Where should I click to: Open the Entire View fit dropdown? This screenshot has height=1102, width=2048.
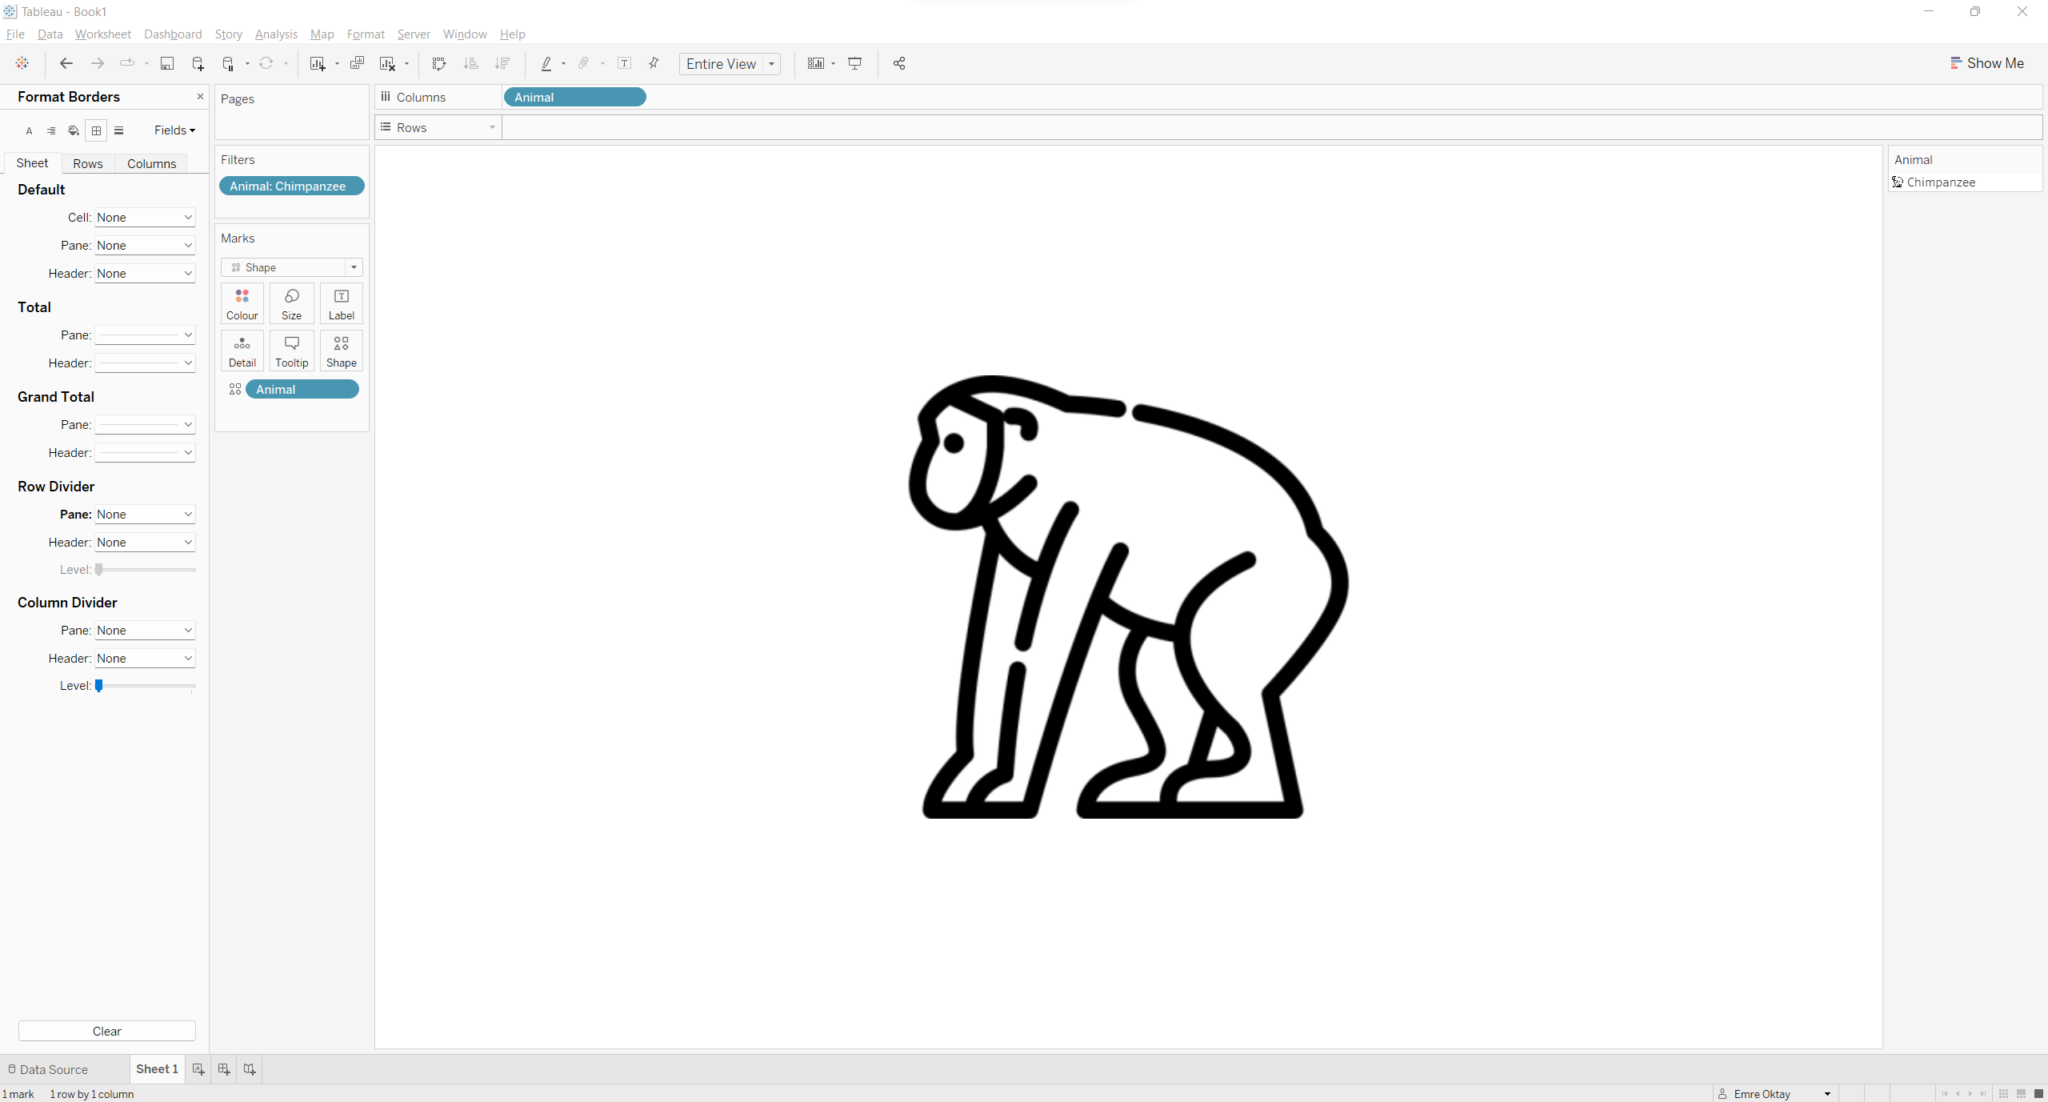point(771,63)
